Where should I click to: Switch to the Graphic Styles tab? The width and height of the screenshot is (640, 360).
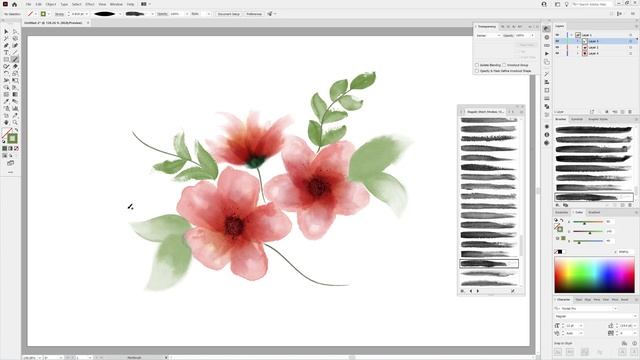(x=598, y=119)
